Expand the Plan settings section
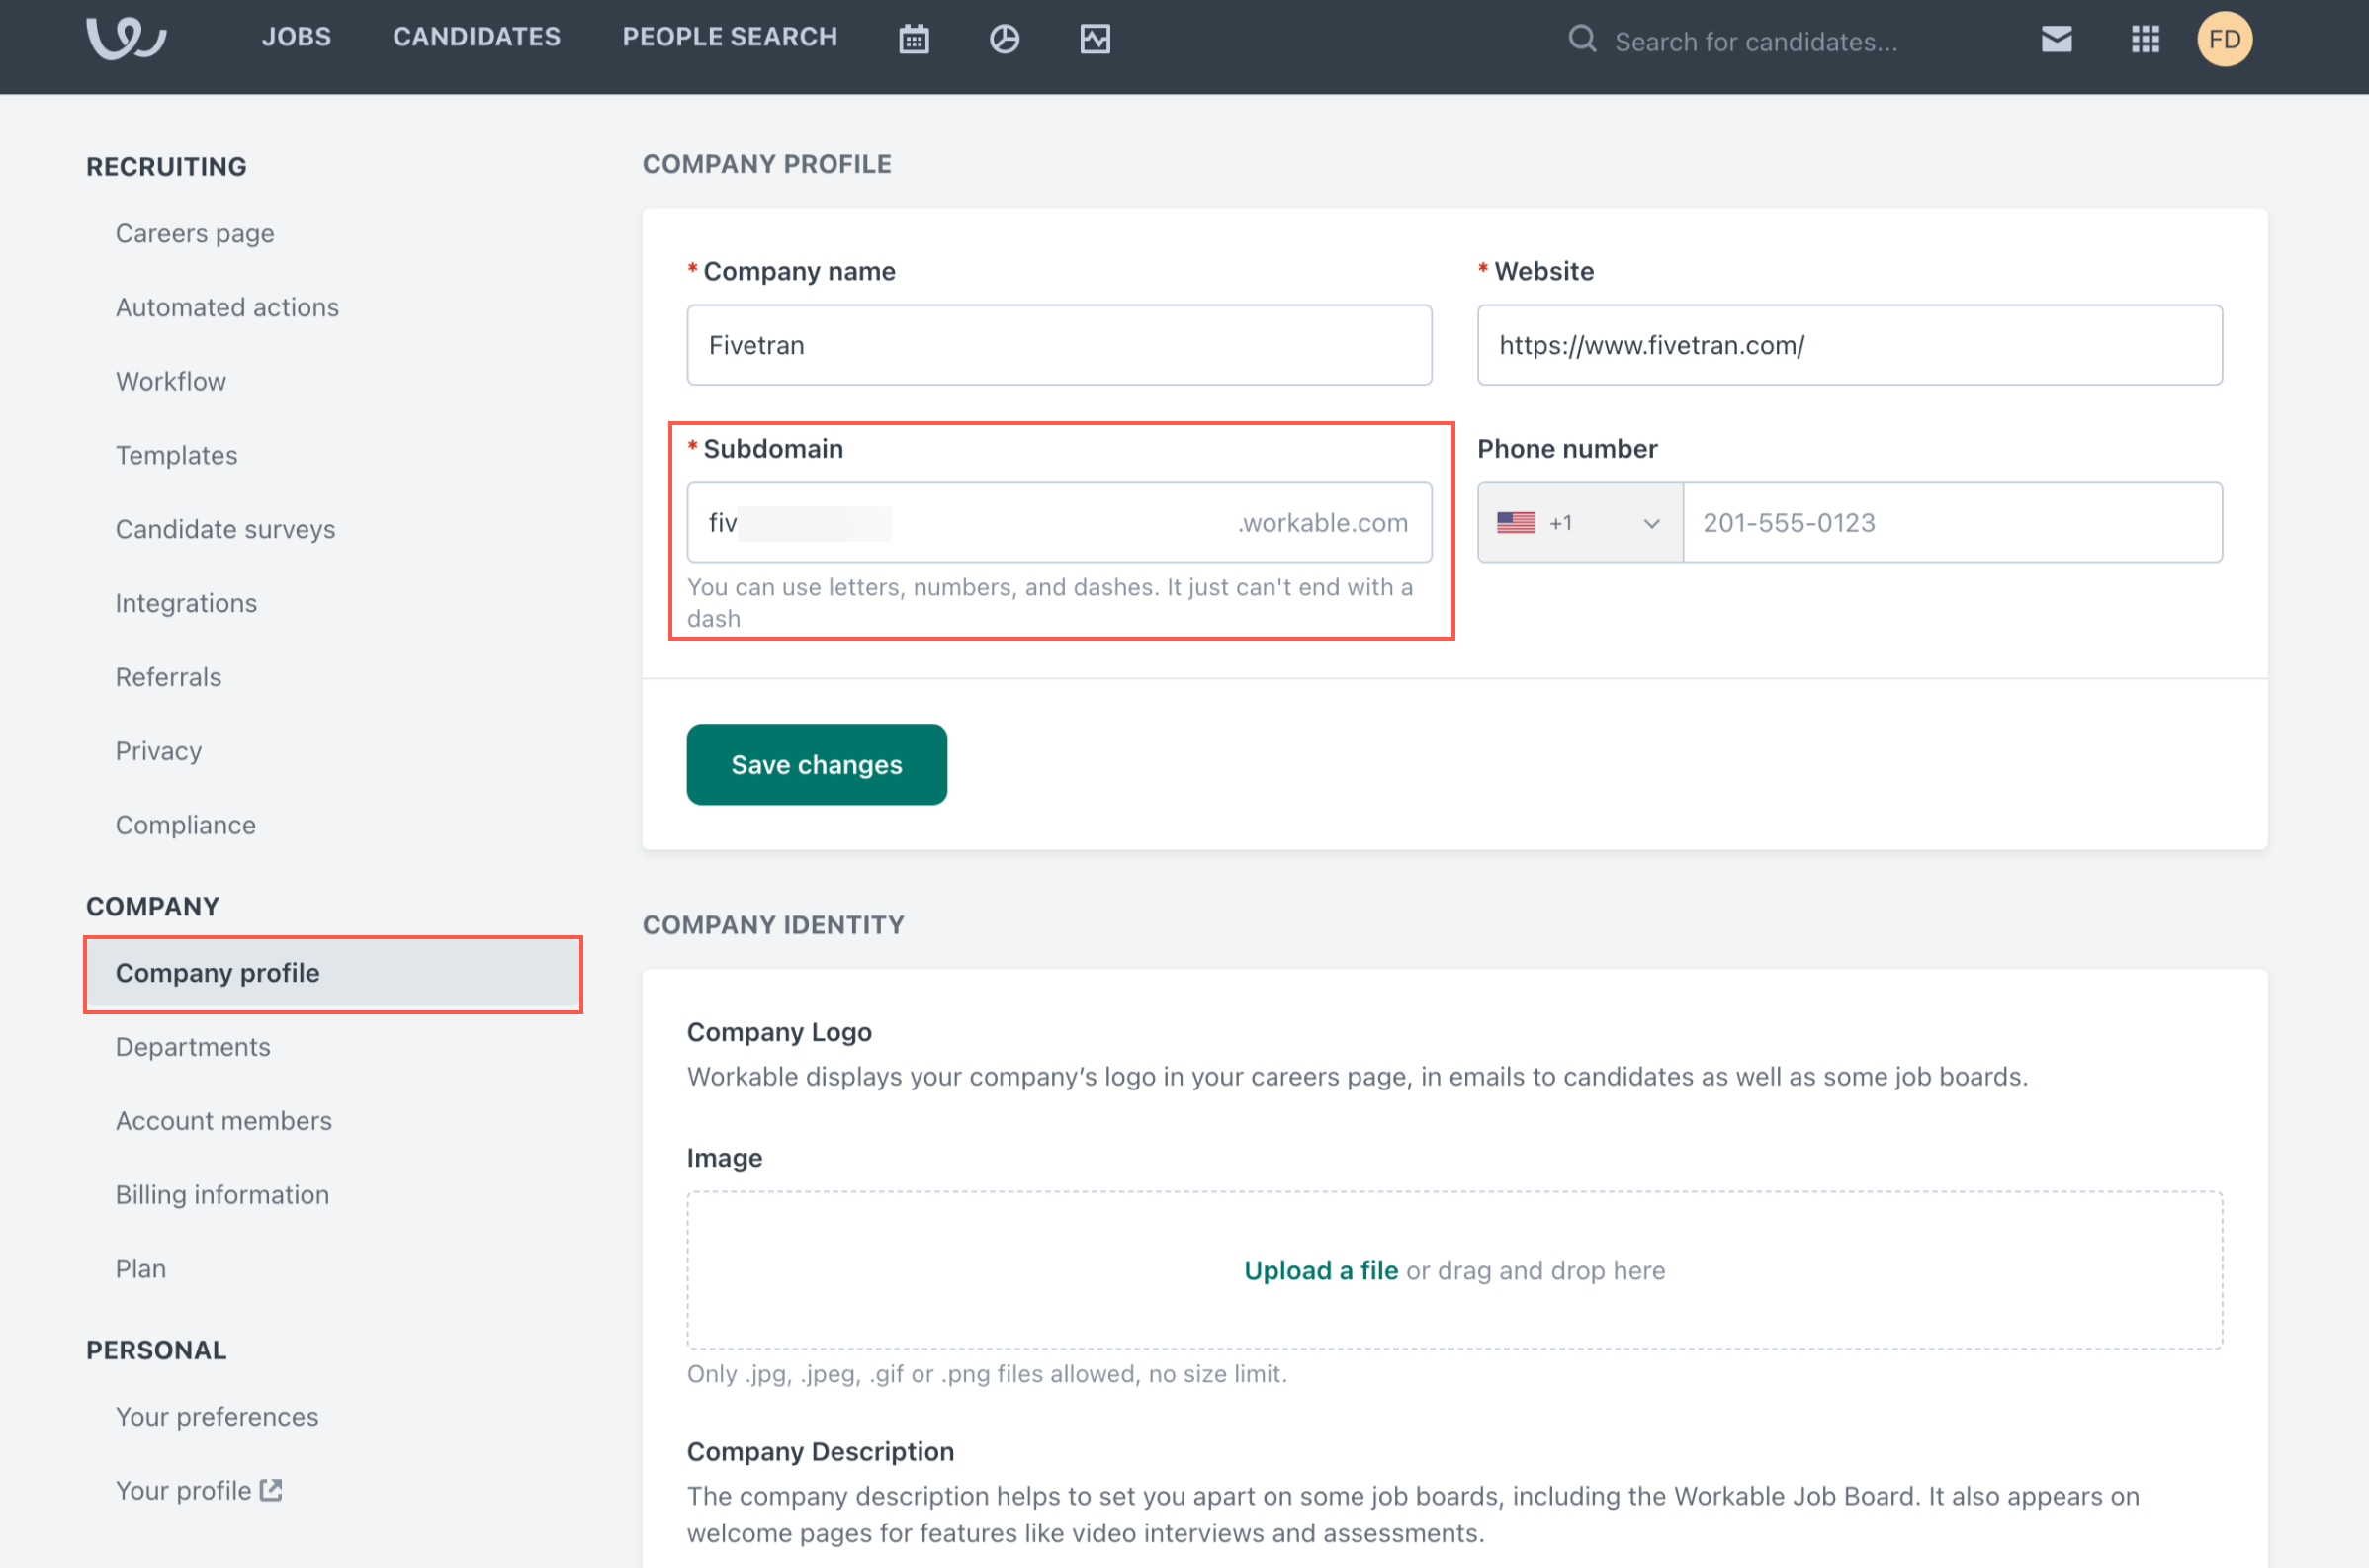This screenshot has width=2369, height=1568. coord(140,1267)
